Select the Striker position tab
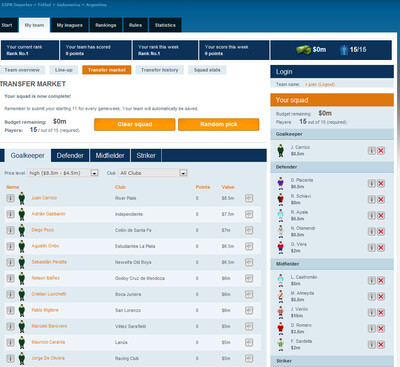Screen dimensions: 400x367 point(146,156)
